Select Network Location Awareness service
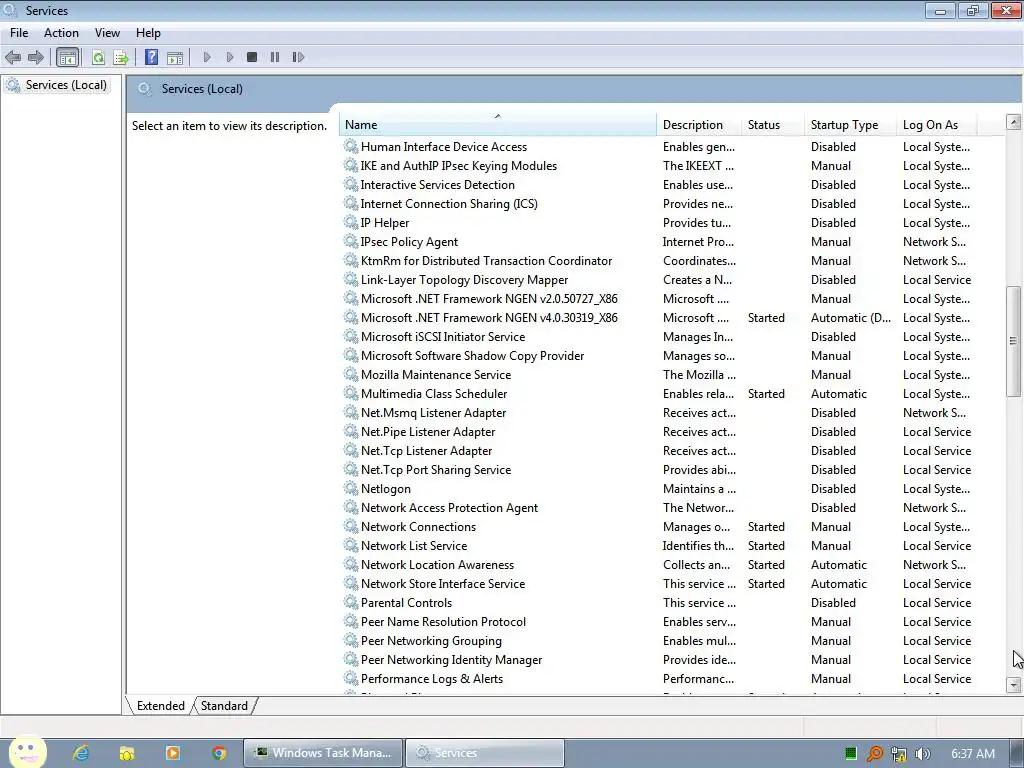Screen dimensions: 1024x768 437,565
